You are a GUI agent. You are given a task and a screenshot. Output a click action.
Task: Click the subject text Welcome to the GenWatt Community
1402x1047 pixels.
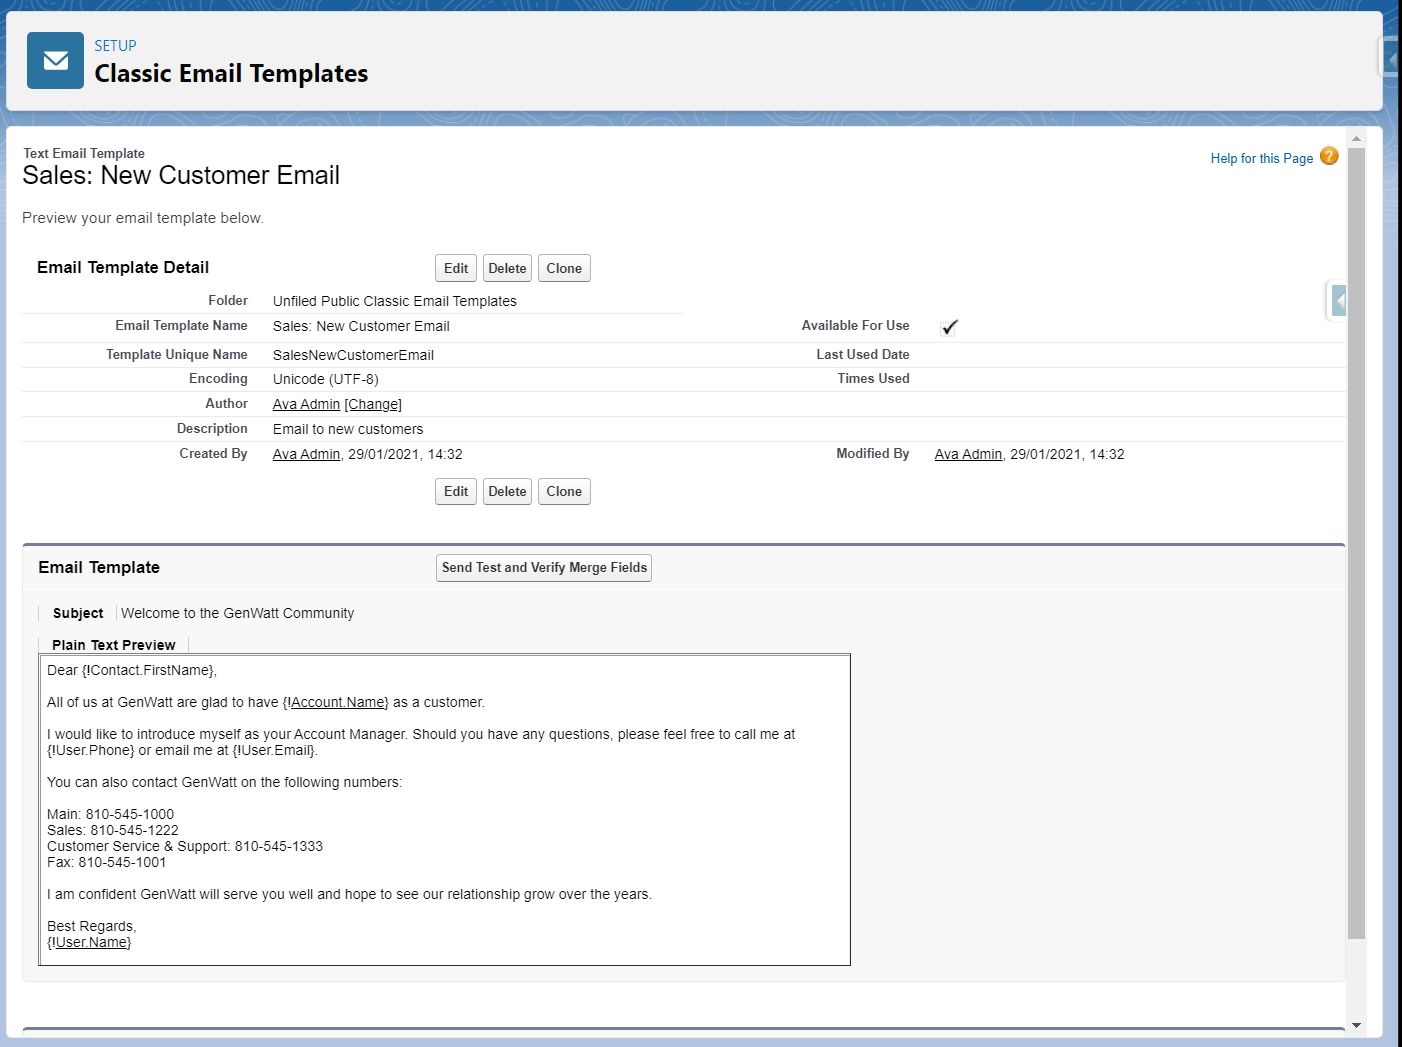tap(237, 613)
